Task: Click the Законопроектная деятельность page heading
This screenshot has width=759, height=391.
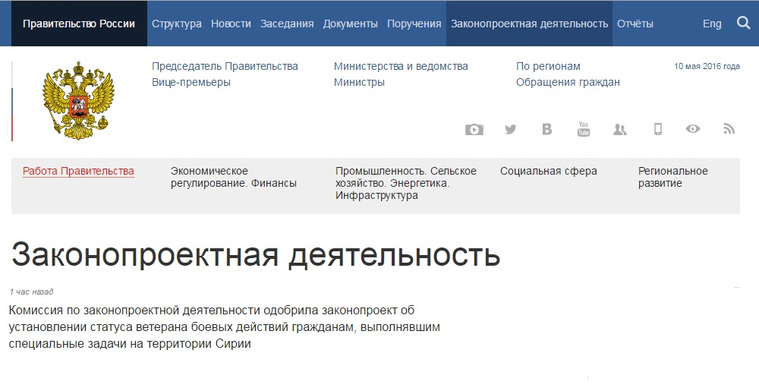Action: point(256,255)
